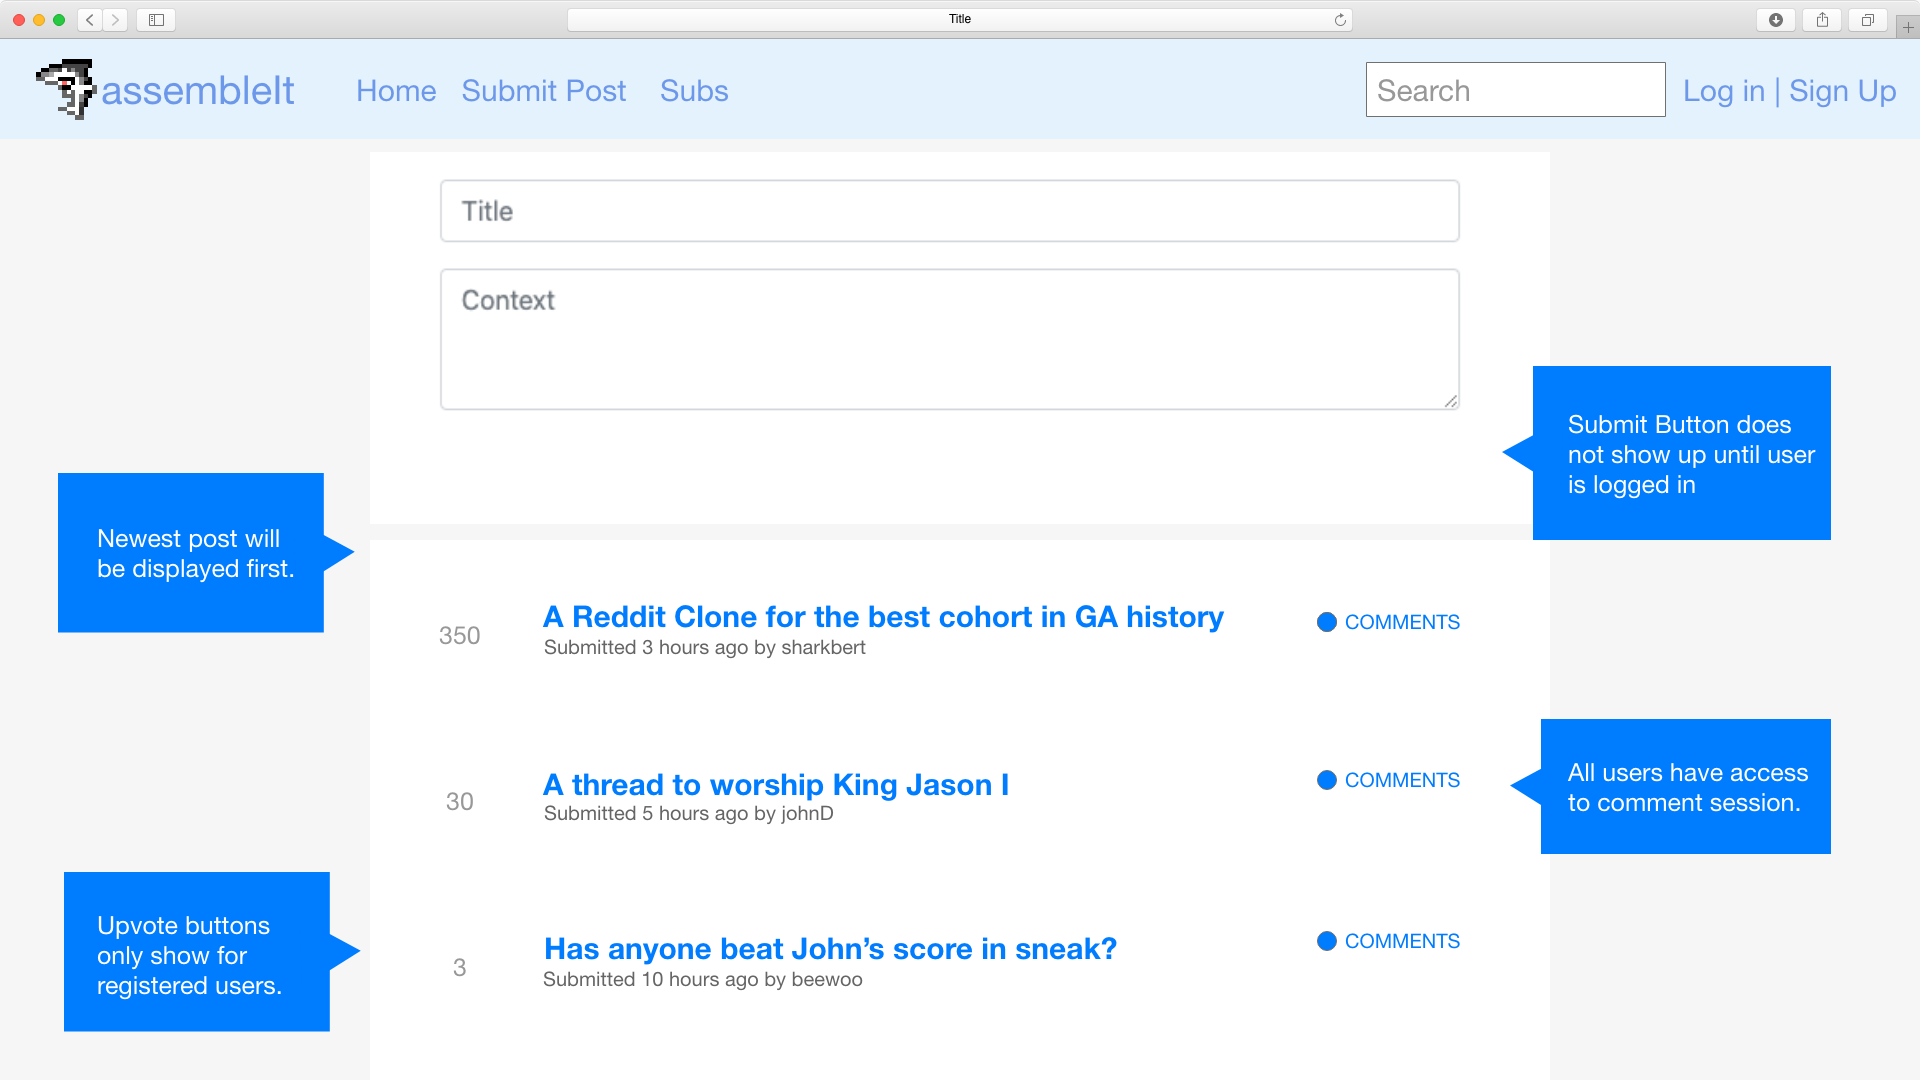Click the browser back navigation arrow
1920x1080 pixels.
pyautogui.click(x=90, y=20)
